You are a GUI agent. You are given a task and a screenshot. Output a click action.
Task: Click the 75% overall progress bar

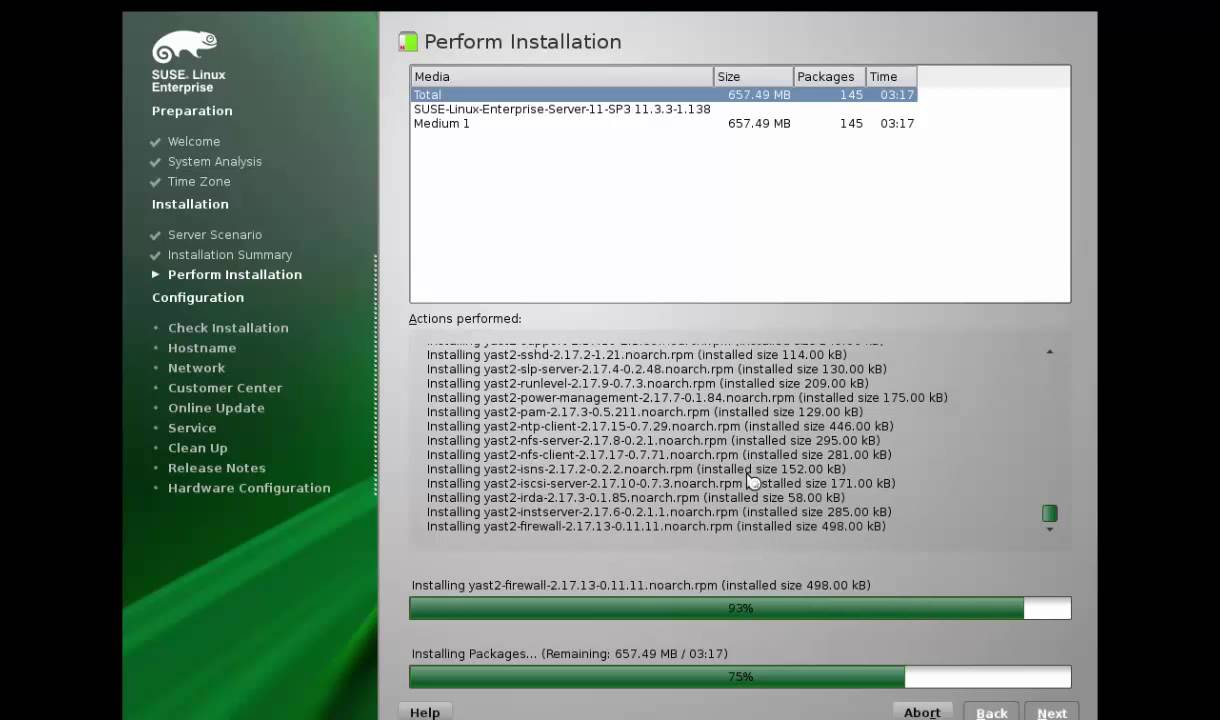[x=740, y=677]
